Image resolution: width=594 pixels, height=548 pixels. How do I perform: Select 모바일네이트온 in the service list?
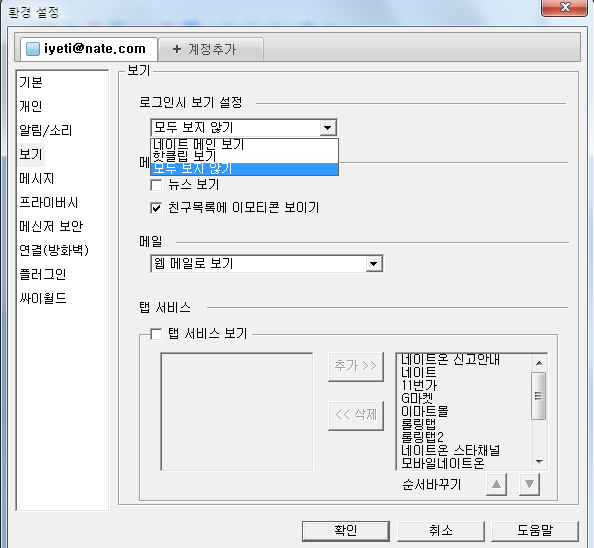(442, 463)
